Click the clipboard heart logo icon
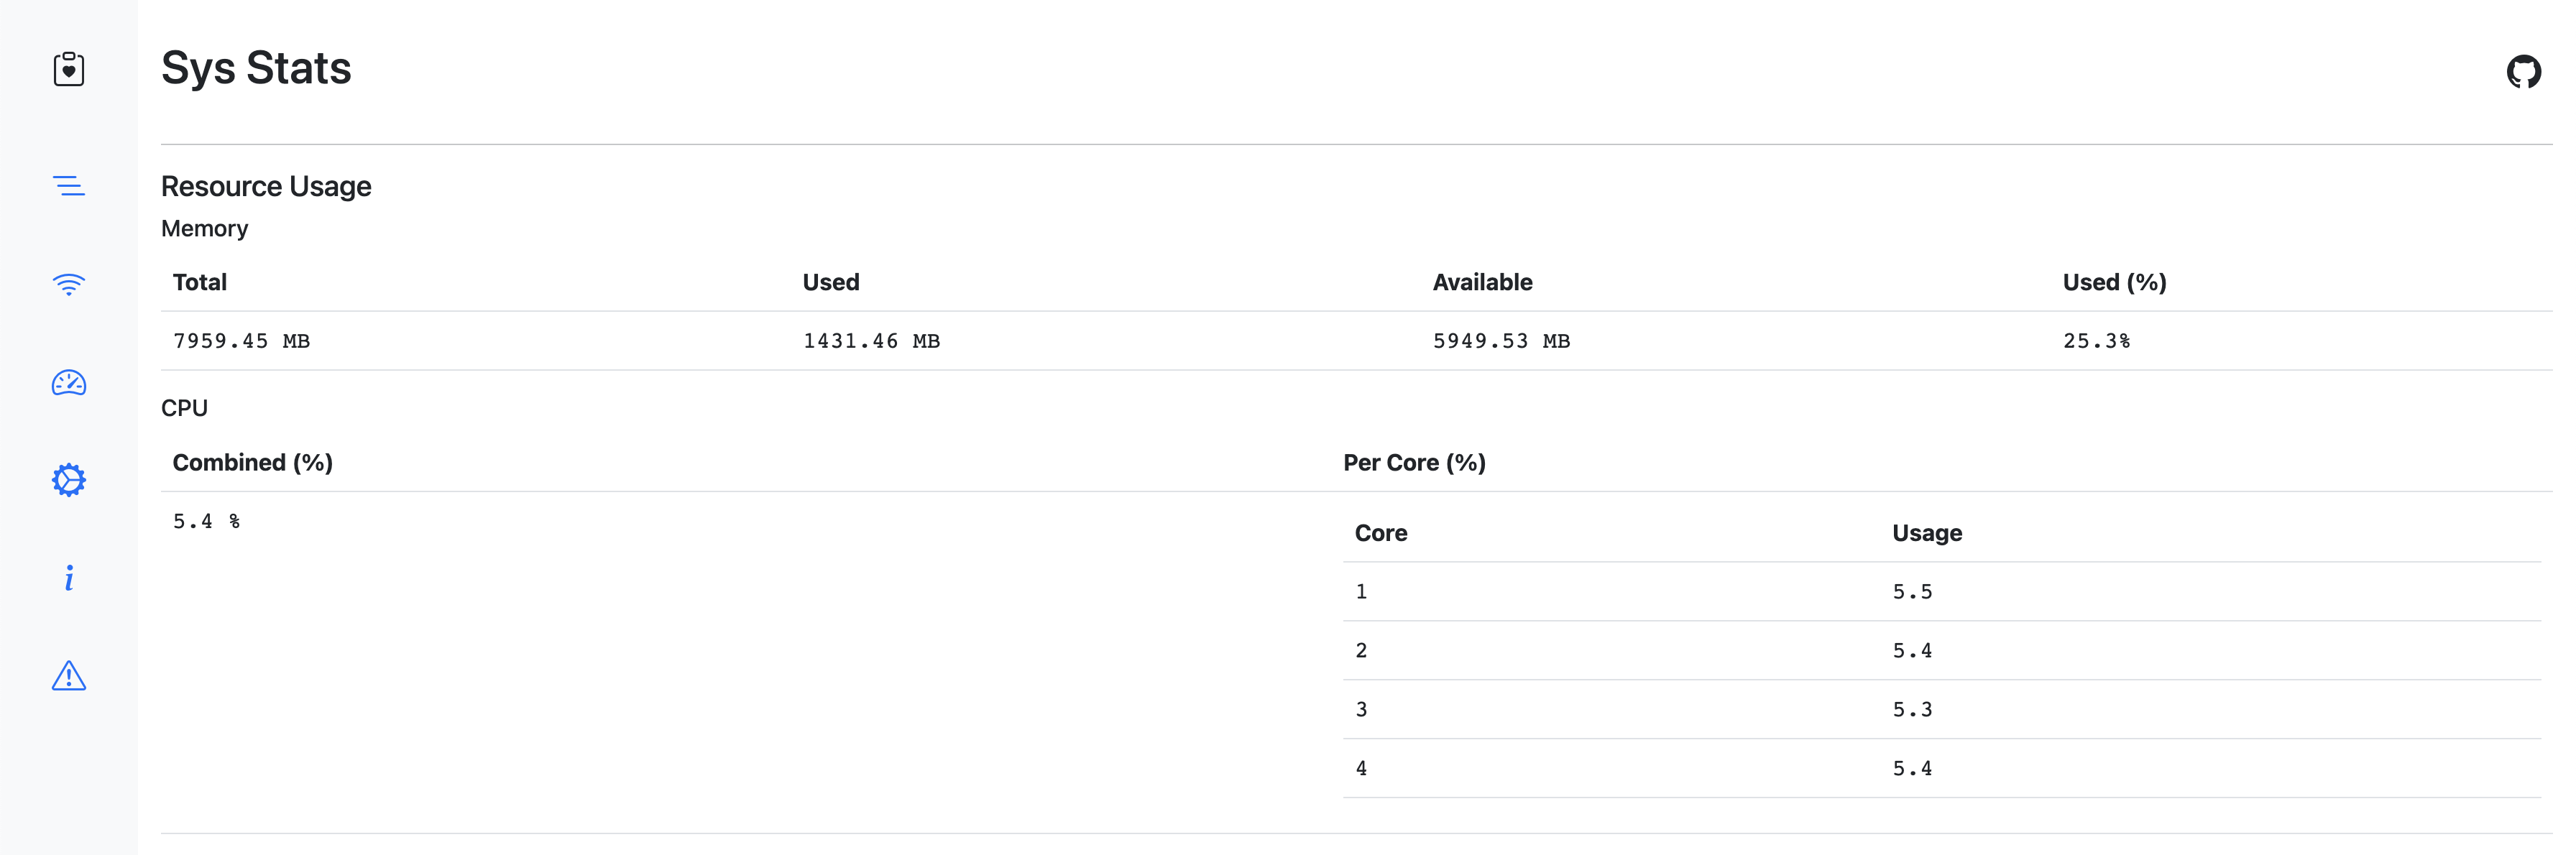The image size is (2576, 855). [68, 69]
